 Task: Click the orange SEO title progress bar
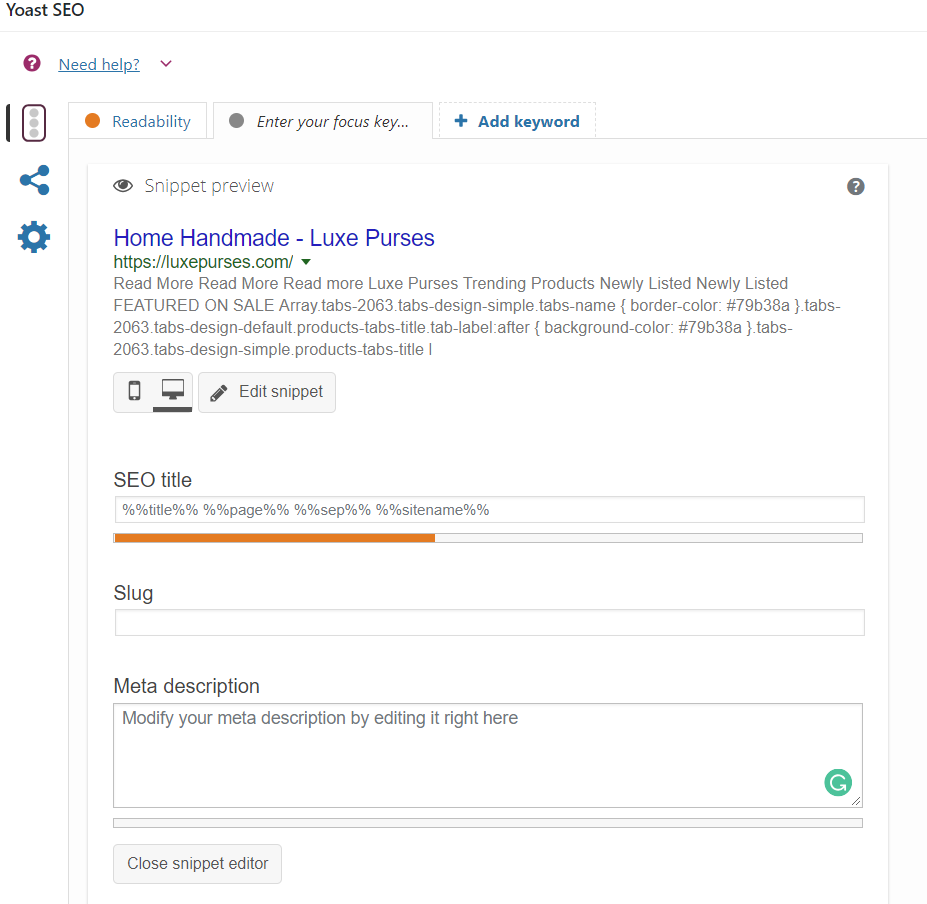pos(275,538)
